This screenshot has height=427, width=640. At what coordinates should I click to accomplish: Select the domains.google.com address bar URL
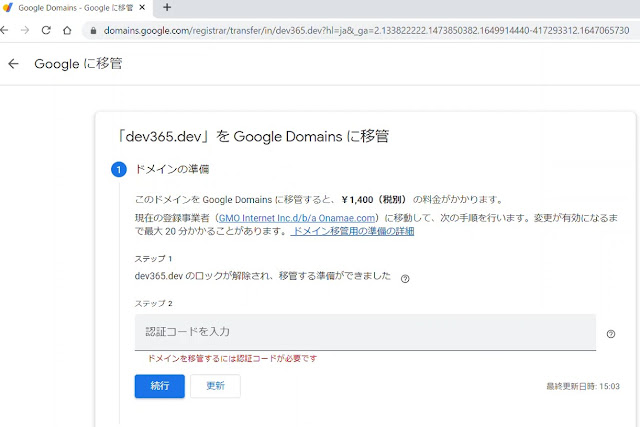pos(366,31)
